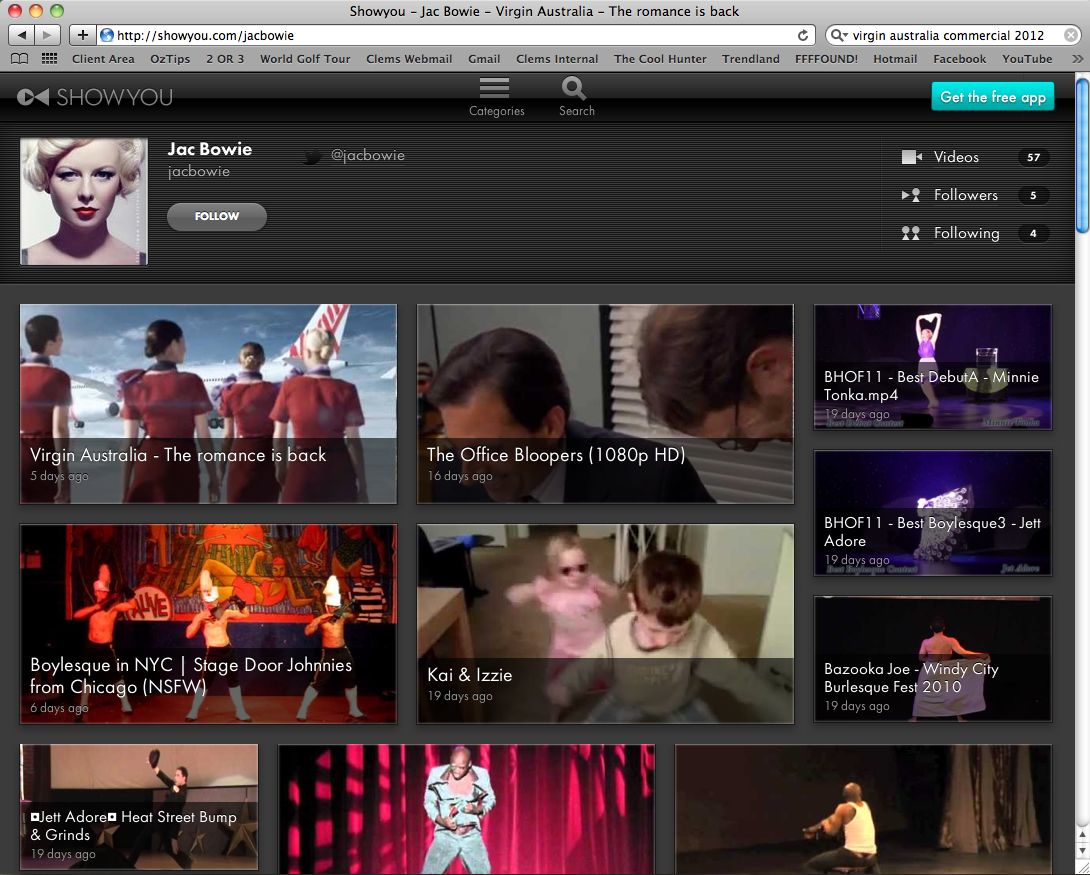This screenshot has width=1090, height=875.
Task: Open the 2 OR 3 bookmark
Action: [x=225, y=59]
